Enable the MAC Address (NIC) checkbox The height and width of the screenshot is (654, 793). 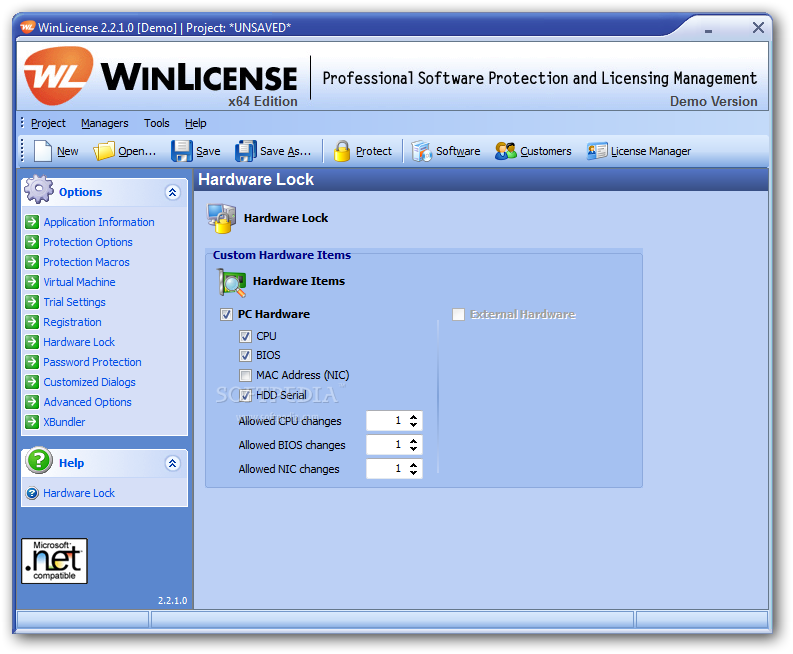coord(245,375)
